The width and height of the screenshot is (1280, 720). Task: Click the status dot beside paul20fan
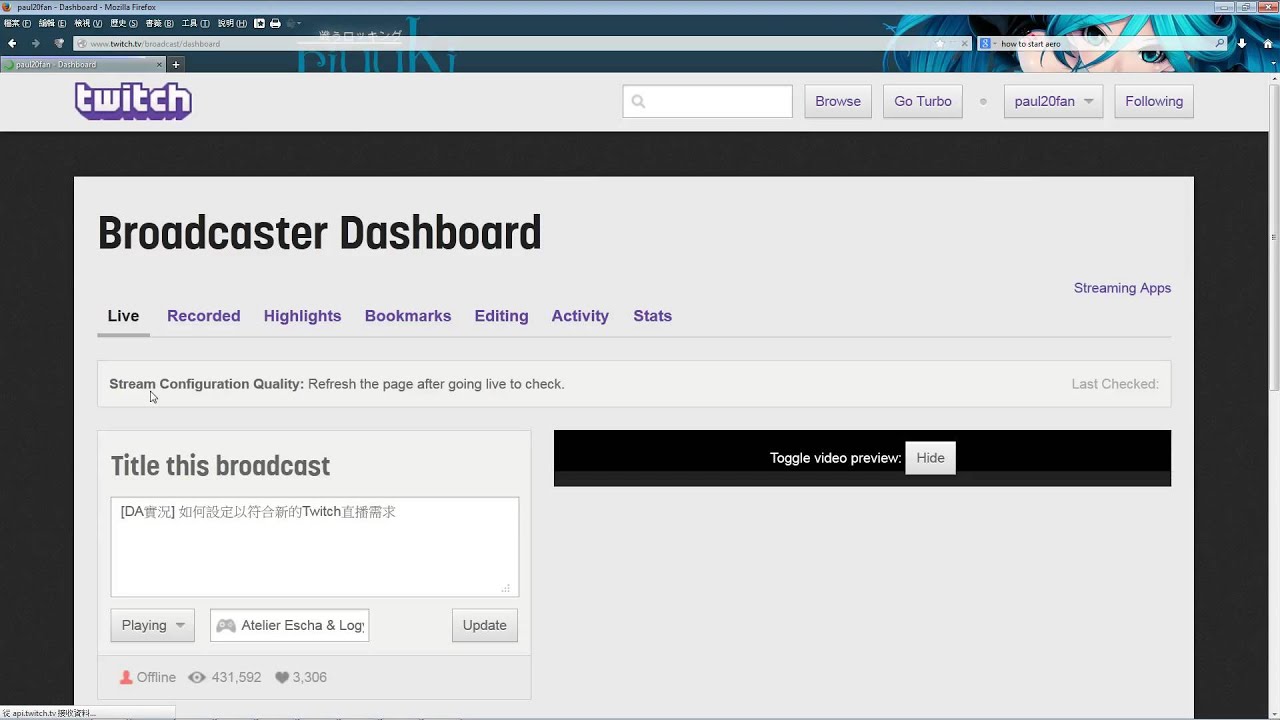click(x=983, y=101)
